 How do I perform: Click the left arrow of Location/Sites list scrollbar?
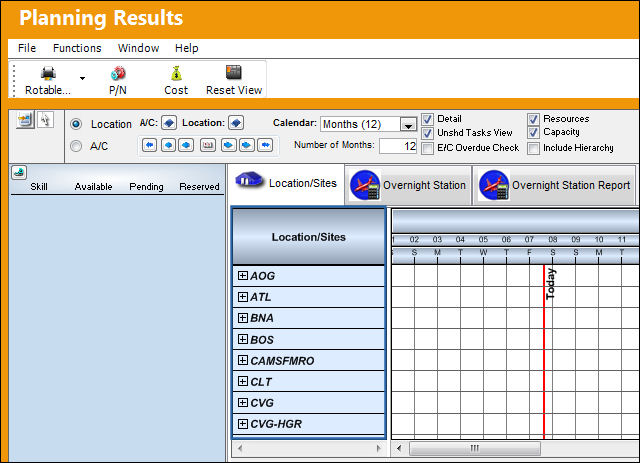240,448
